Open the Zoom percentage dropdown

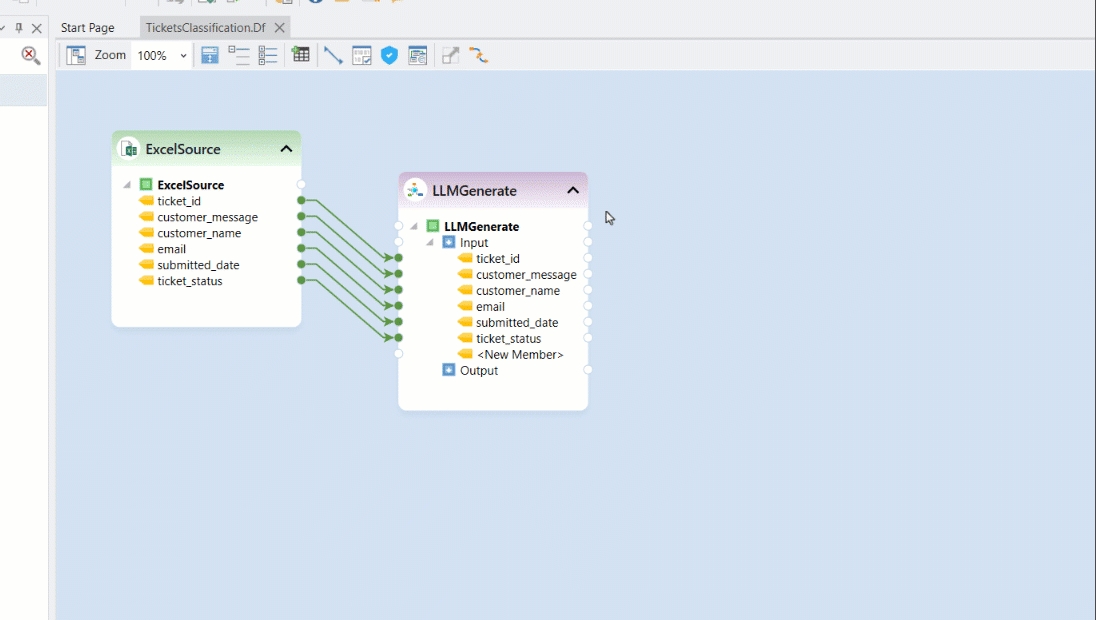(x=183, y=56)
